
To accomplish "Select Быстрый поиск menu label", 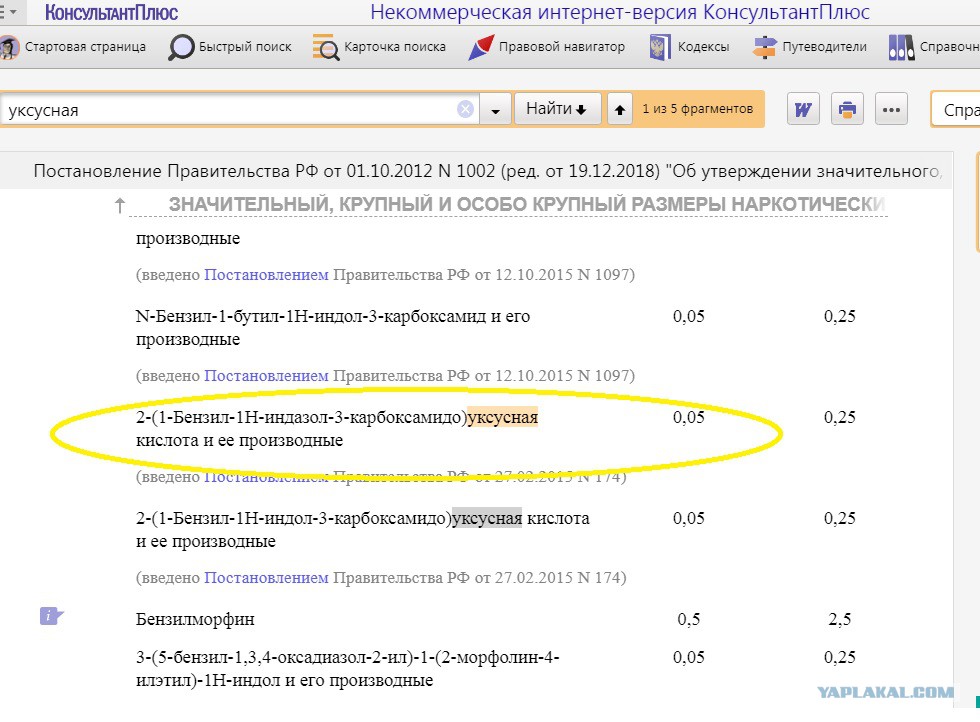I will (x=245, y=47).
